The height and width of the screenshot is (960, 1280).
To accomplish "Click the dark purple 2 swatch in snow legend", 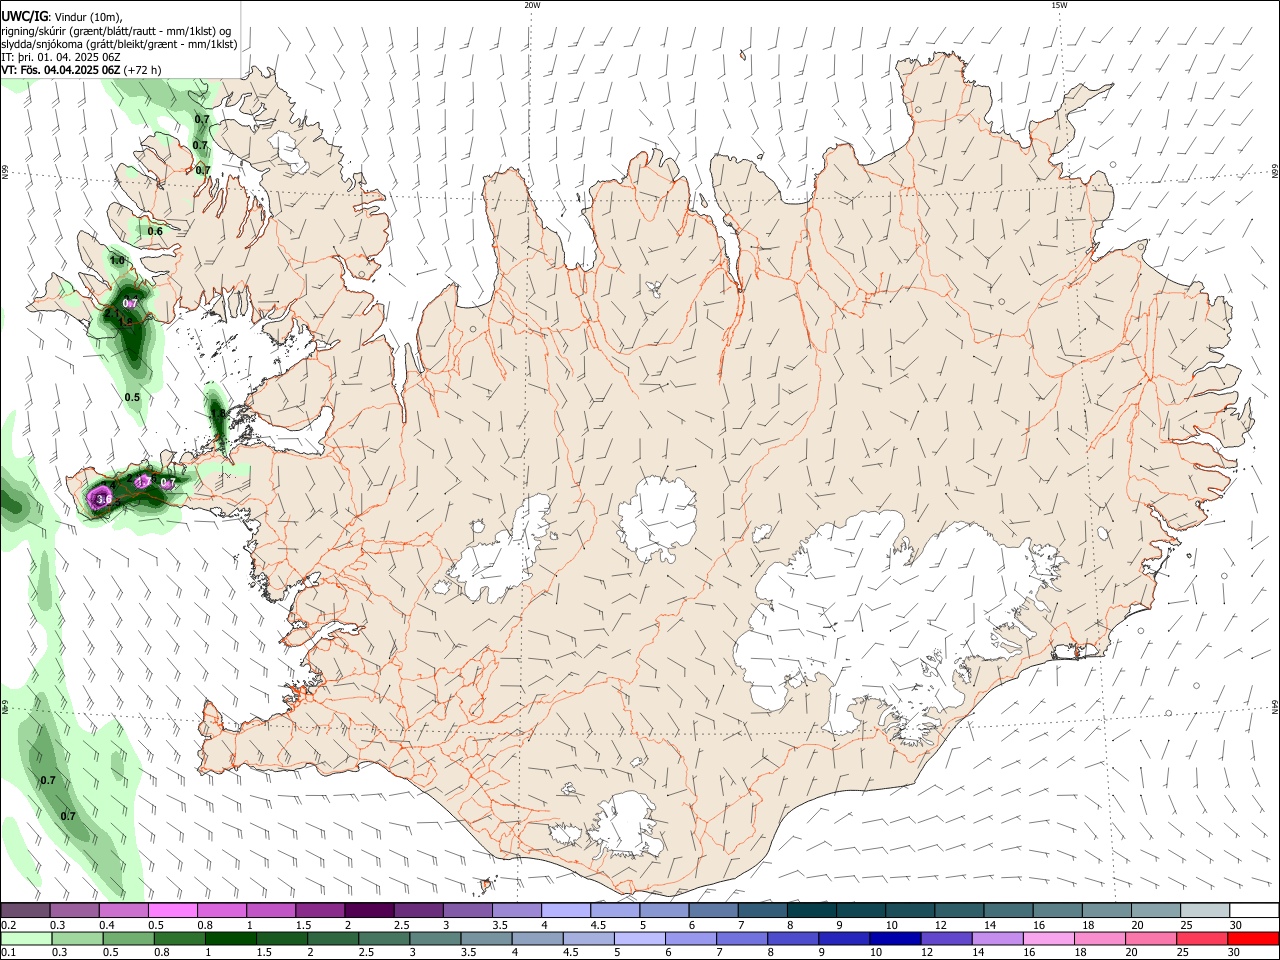I will click(369, 911).
